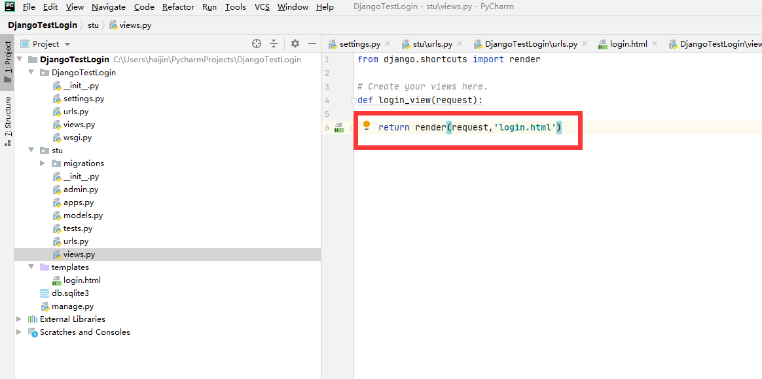Screen dimensions: 762x379
Task: Click the fold marker beside def login_view
Action: [x=354, y=101]
